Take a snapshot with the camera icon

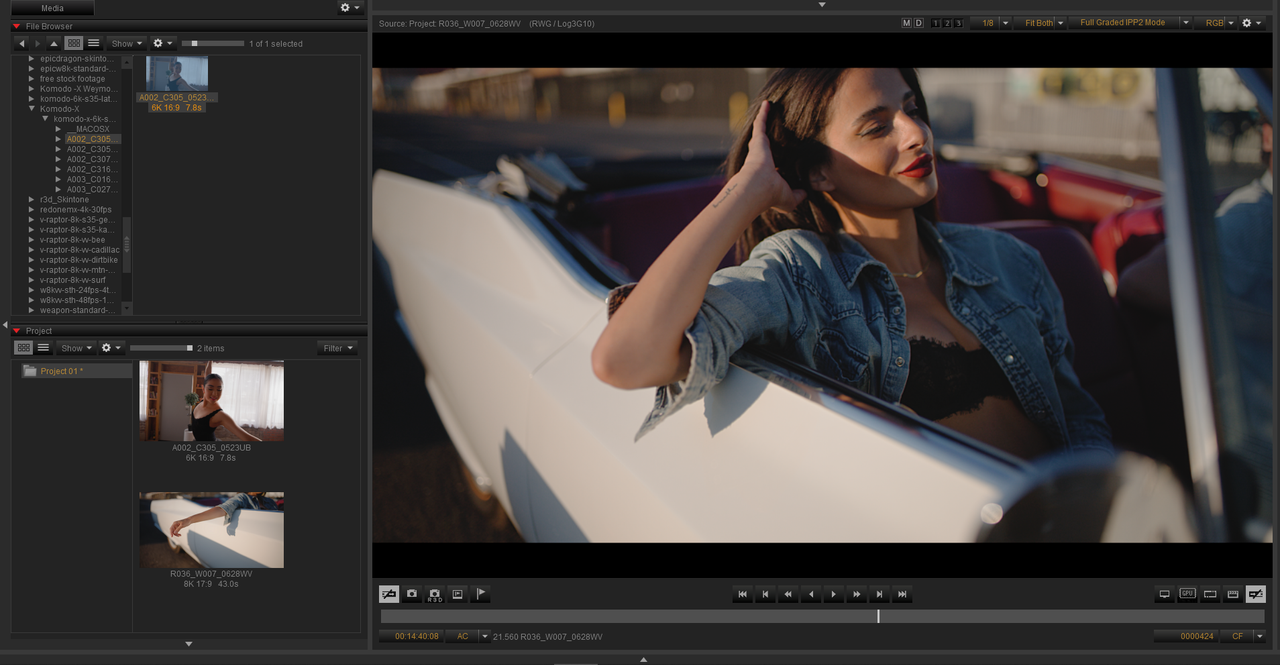pyautogui.click(x=412, y=594)
